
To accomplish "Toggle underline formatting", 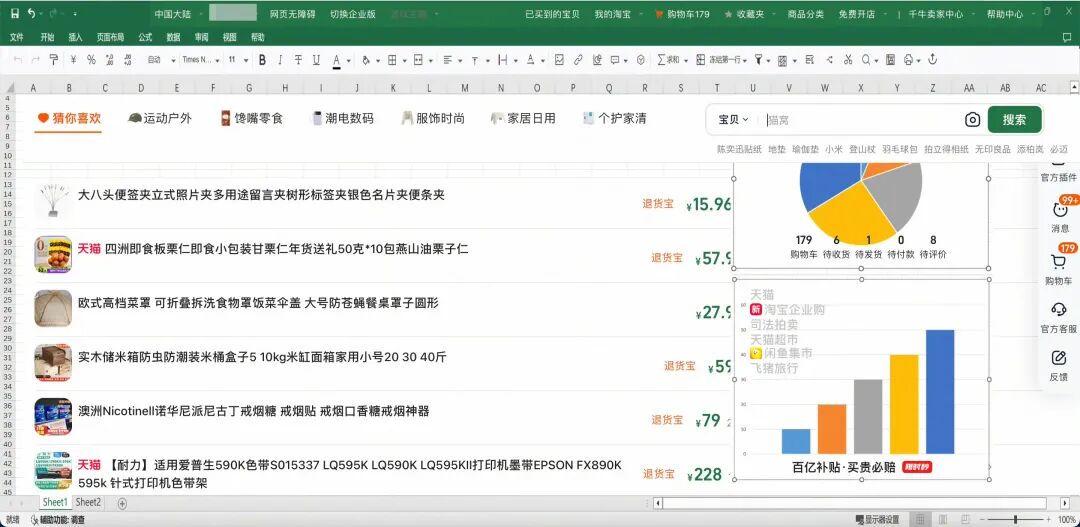I will (316, 60).
